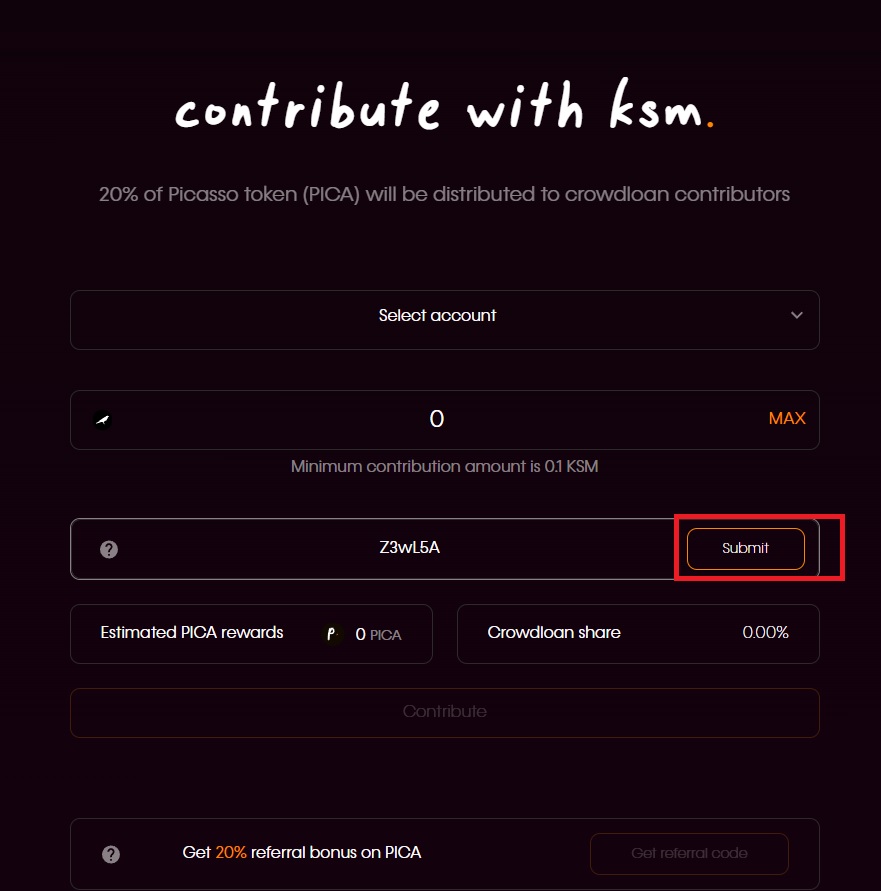Focus the contribution amount field showing 0
This screenshot has width=881, height=891.
(437, 419)
